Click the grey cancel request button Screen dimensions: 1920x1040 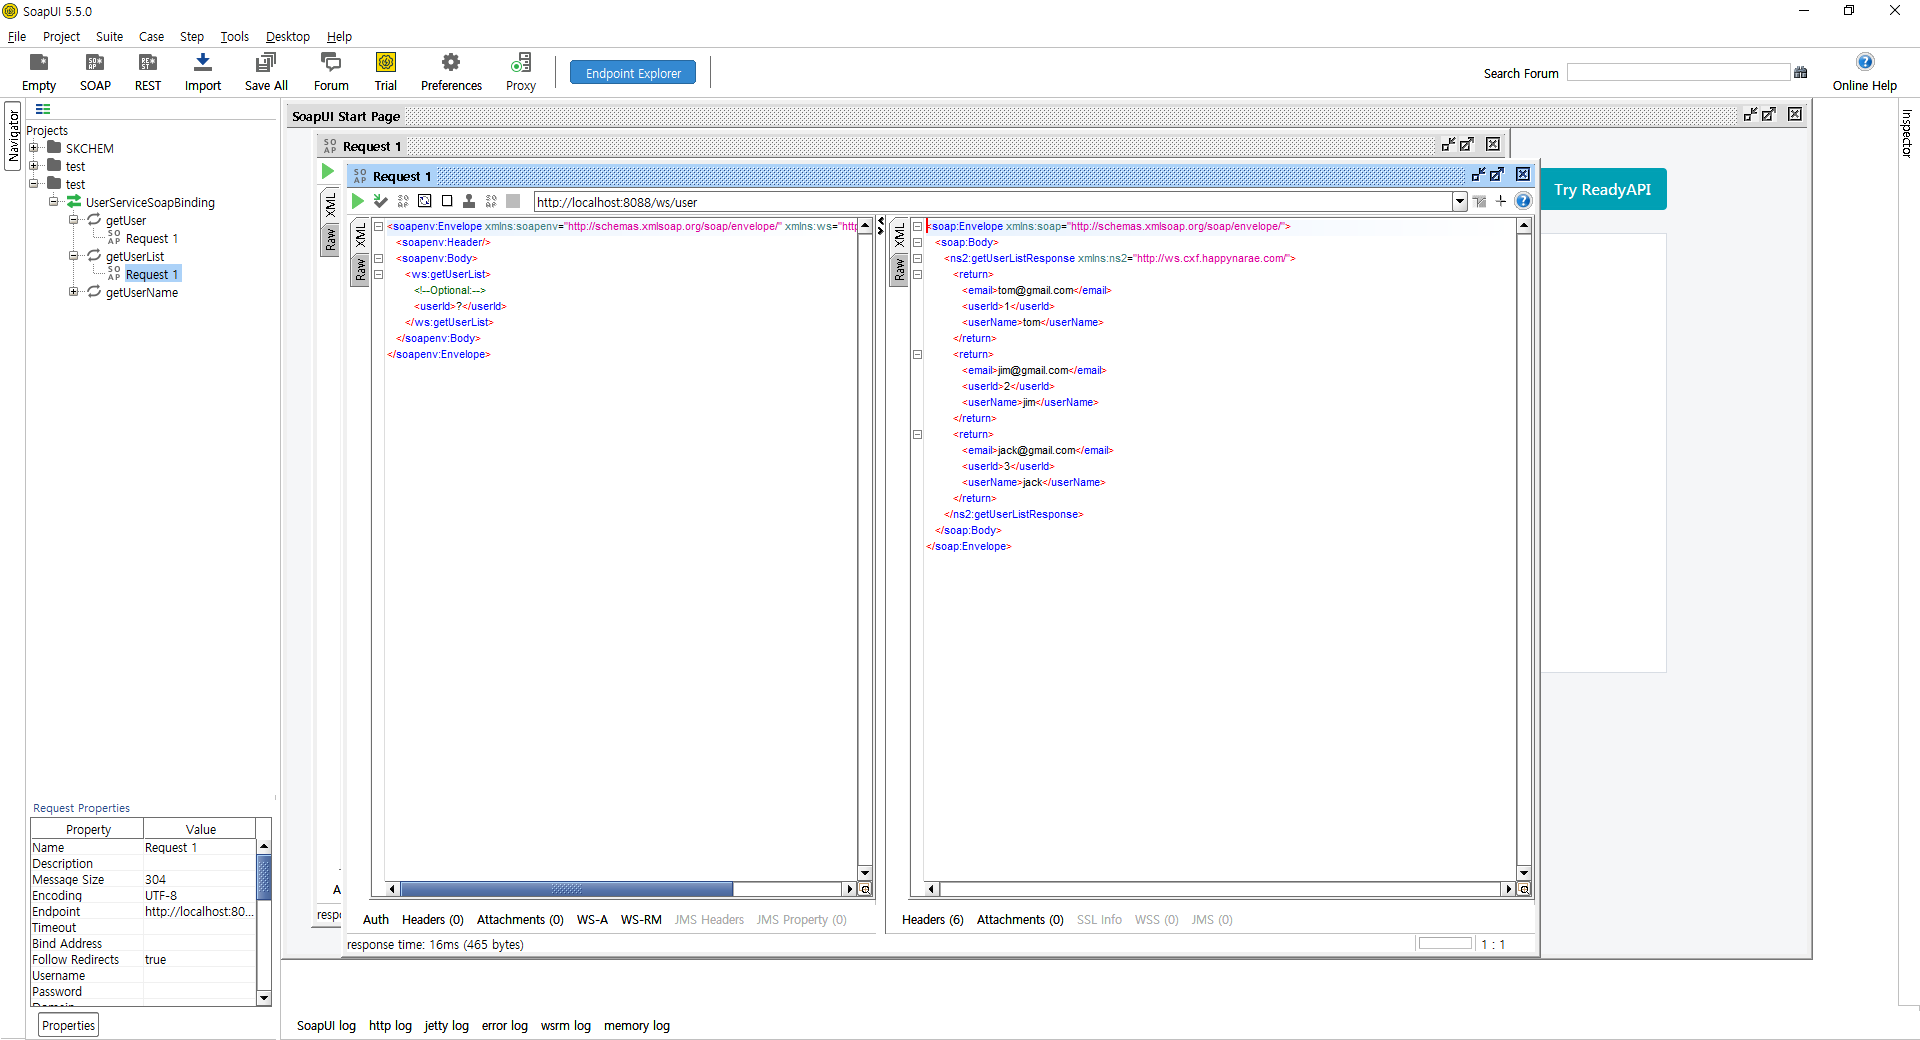[513, 201]
